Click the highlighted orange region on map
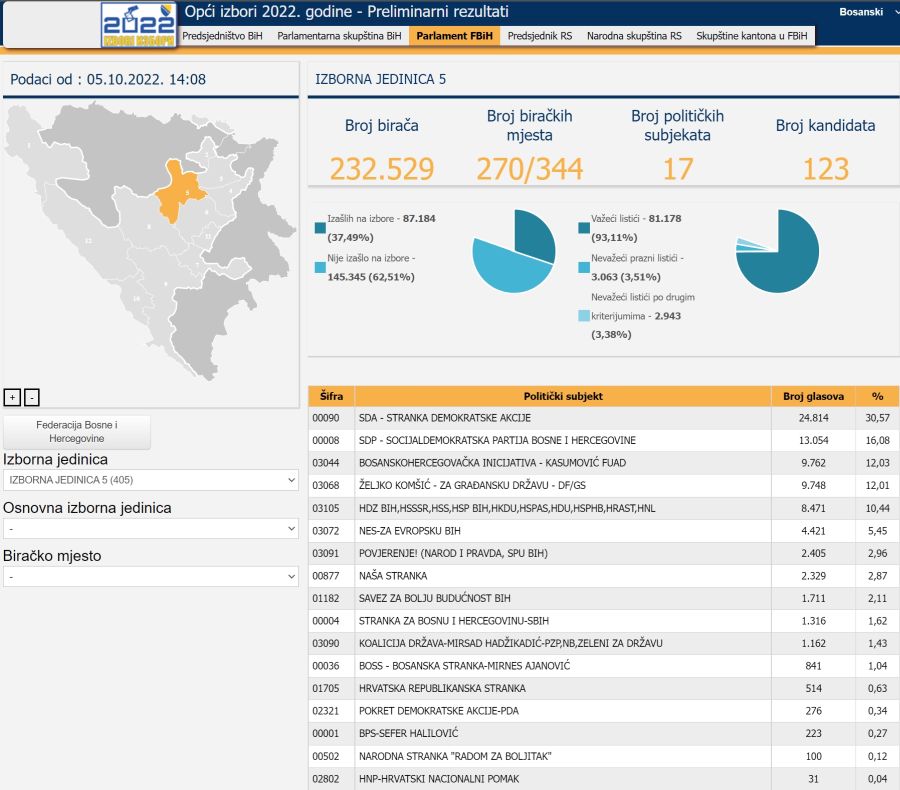This screenshot has height=790, width=900. pos(182,190)
